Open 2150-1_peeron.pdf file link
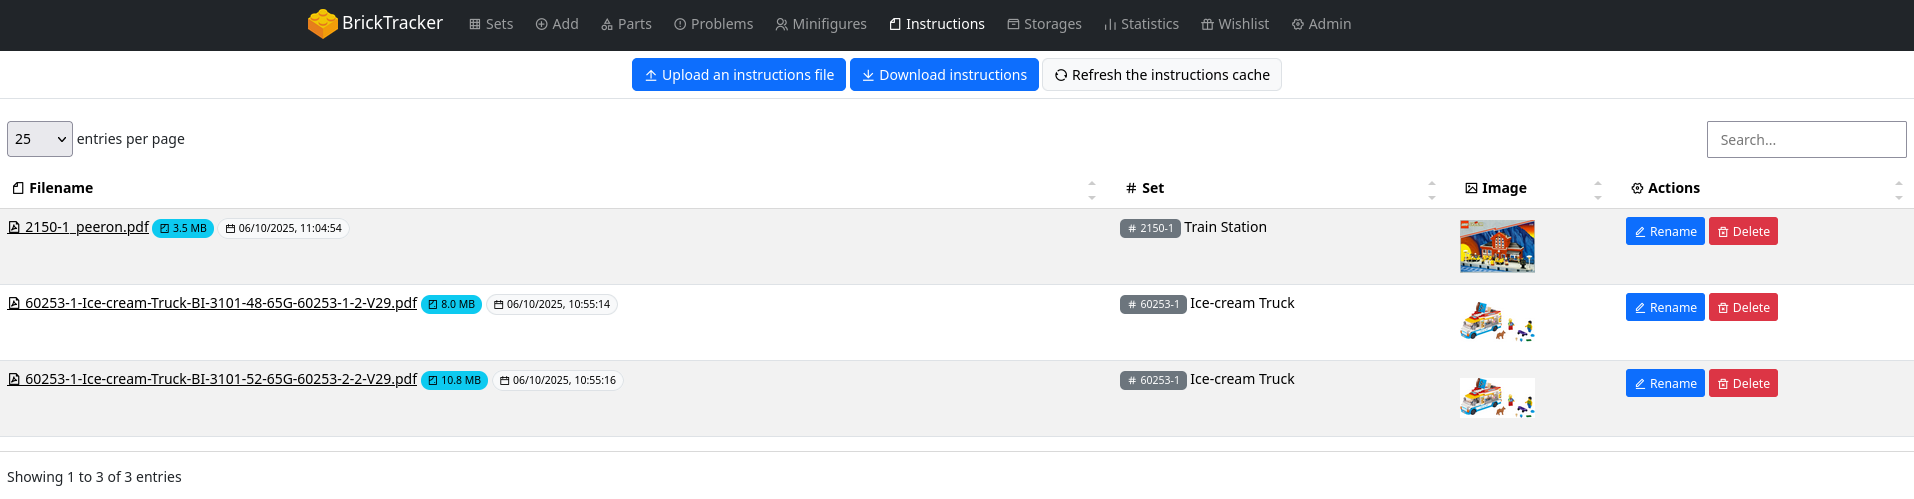Screen dimensions: 1914x499 [x=79, y=227]
